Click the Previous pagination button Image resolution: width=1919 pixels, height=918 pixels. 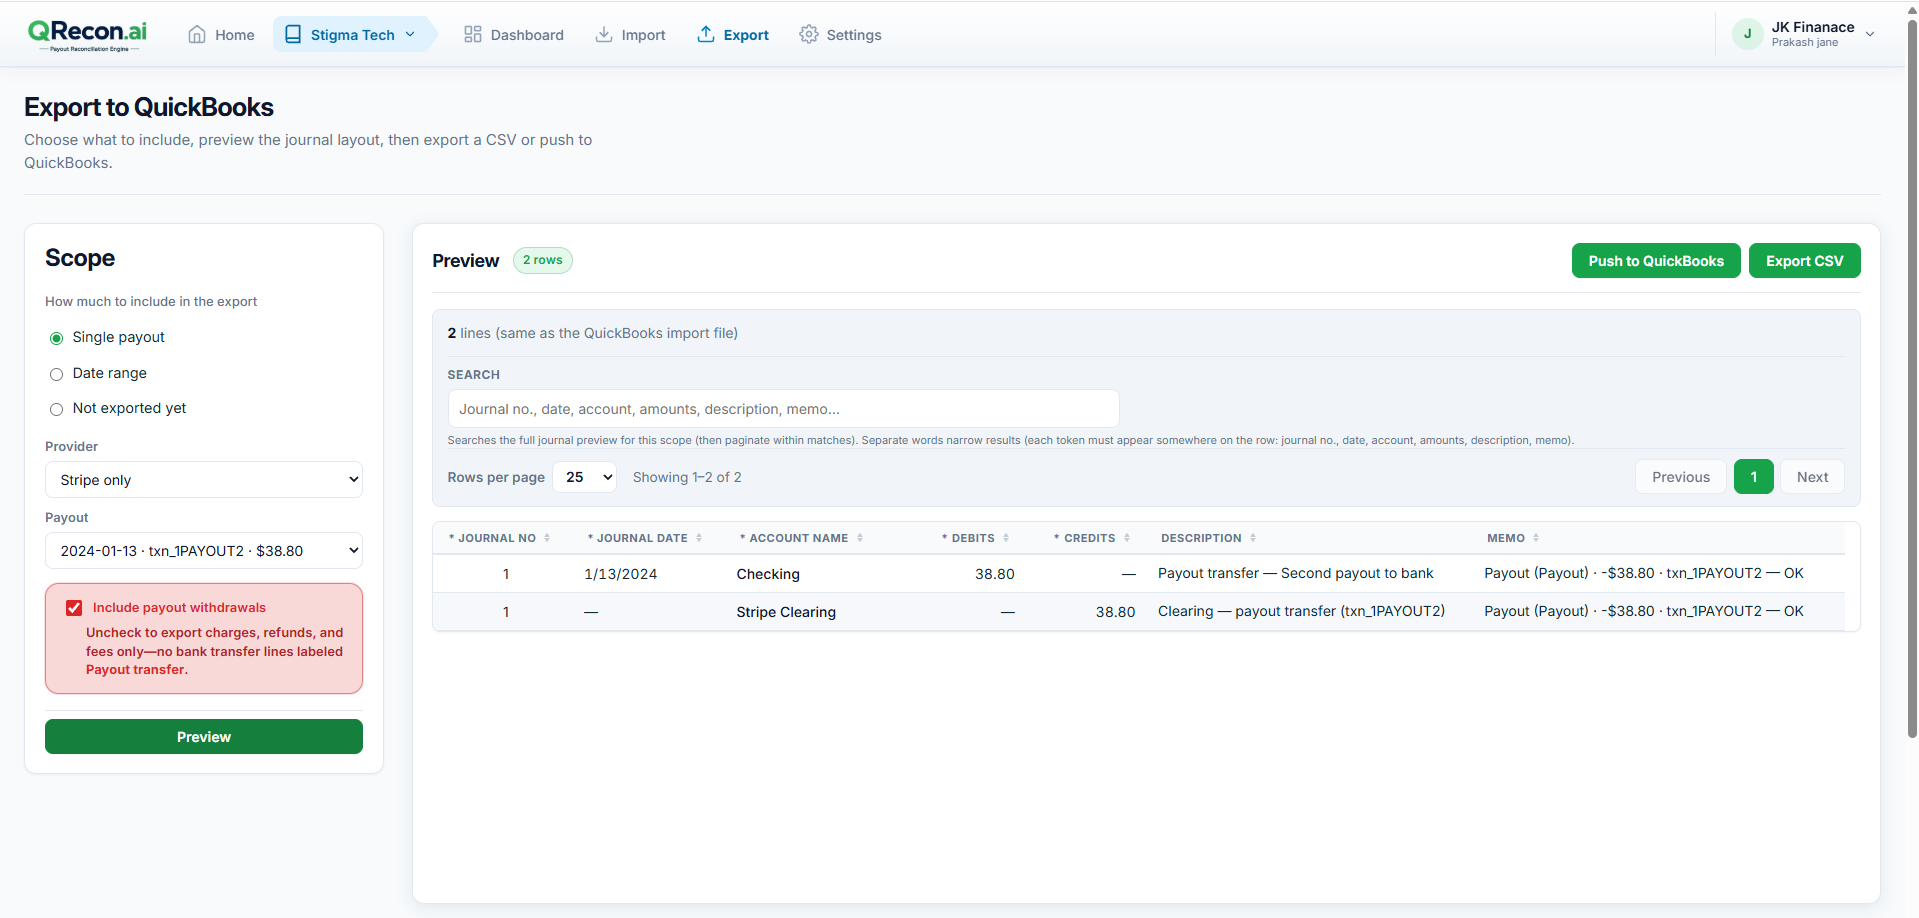click(x=1681, y=477)
